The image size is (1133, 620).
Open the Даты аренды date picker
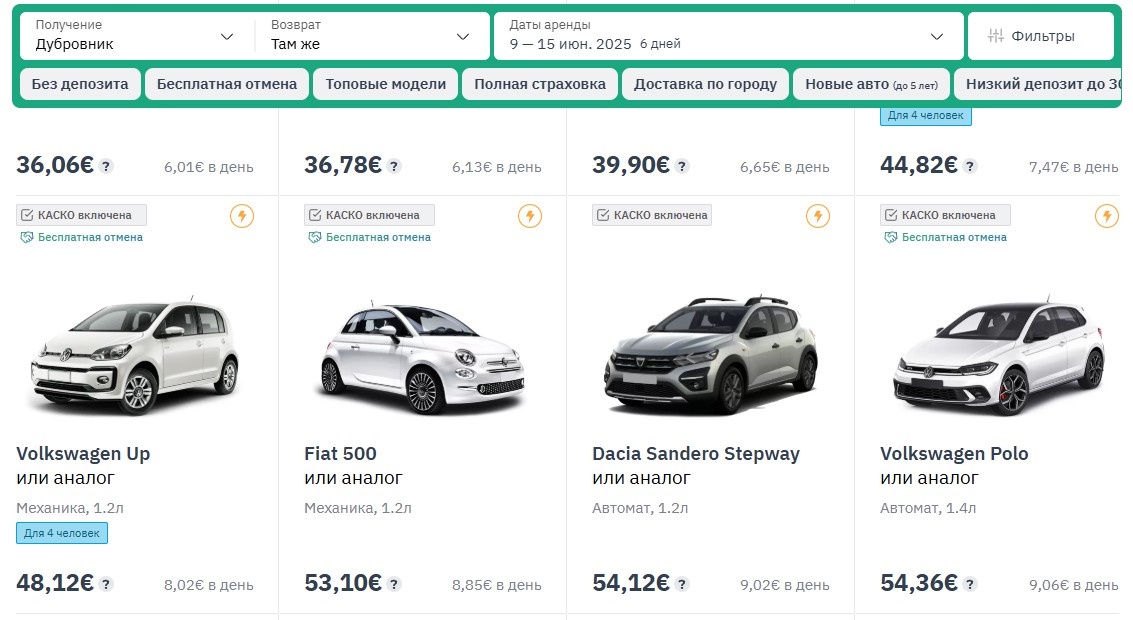point(725,35)
